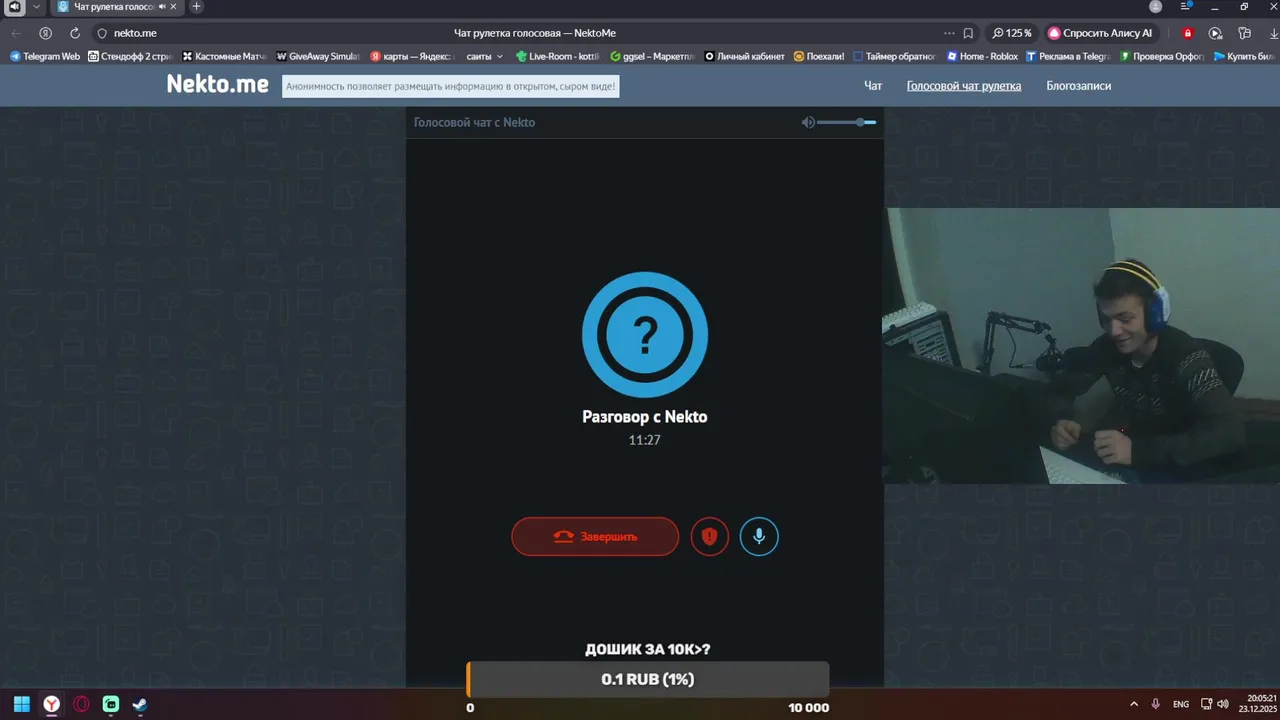The width and height of the screenshot is (1280, 720).
Task: Open Проверка Орфографии bookmark
Action: 1162,57
